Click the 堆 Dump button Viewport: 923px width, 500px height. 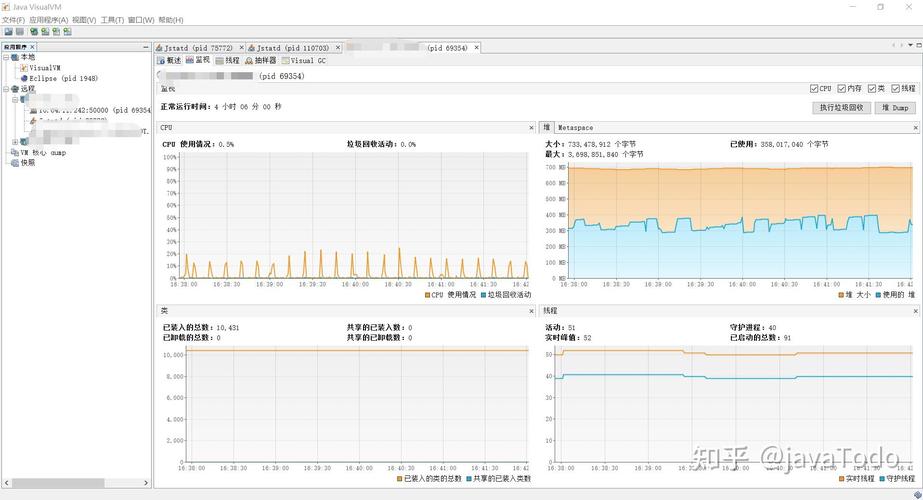895,108
